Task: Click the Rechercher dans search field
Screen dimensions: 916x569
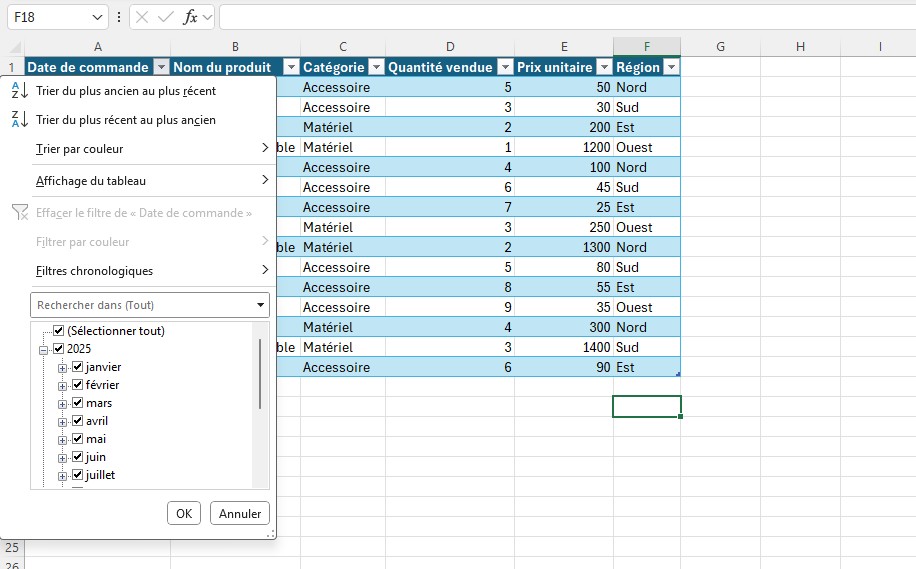Action: coord(140,305)
